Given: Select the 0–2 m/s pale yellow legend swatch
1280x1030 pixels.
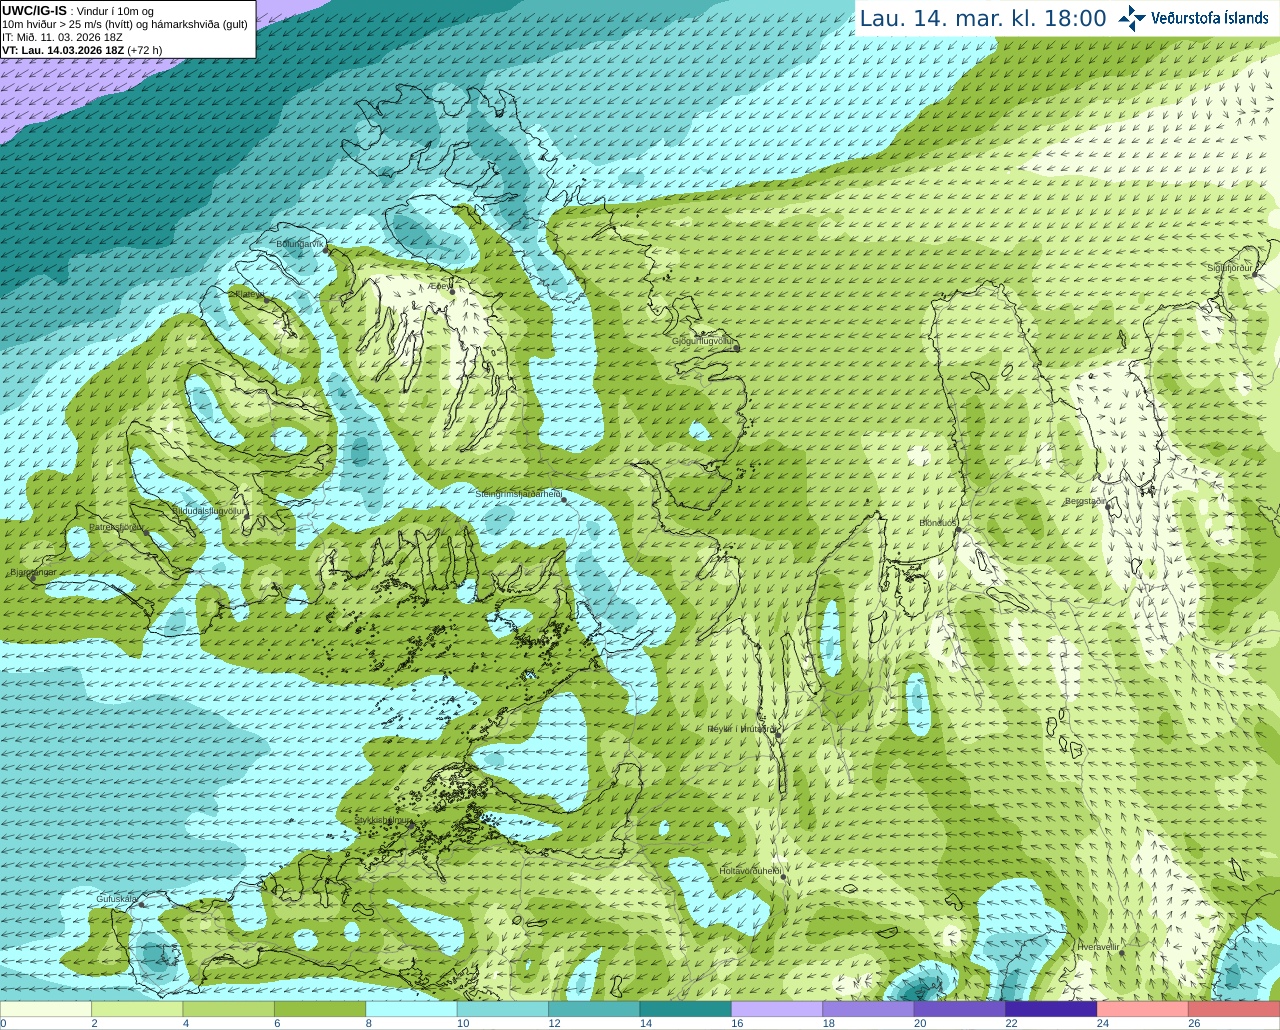Looking at the screenshot, I should point(46,1009).
